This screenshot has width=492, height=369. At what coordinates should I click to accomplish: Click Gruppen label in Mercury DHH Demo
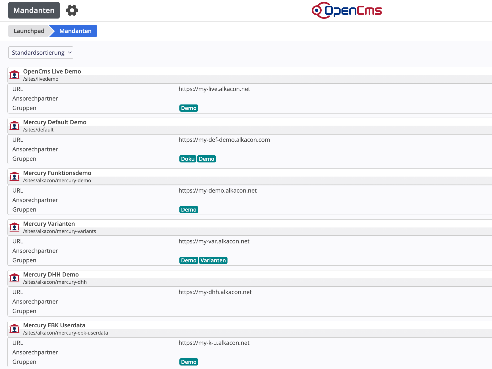24,311
